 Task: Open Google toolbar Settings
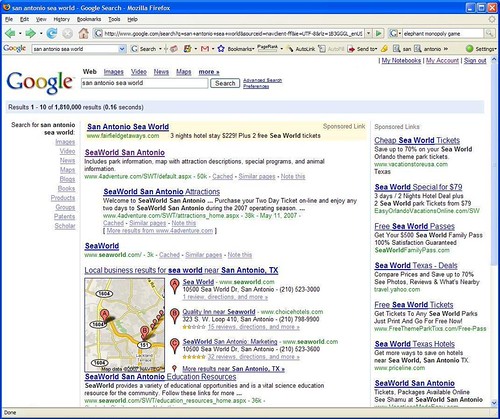[x=481, y=49]
